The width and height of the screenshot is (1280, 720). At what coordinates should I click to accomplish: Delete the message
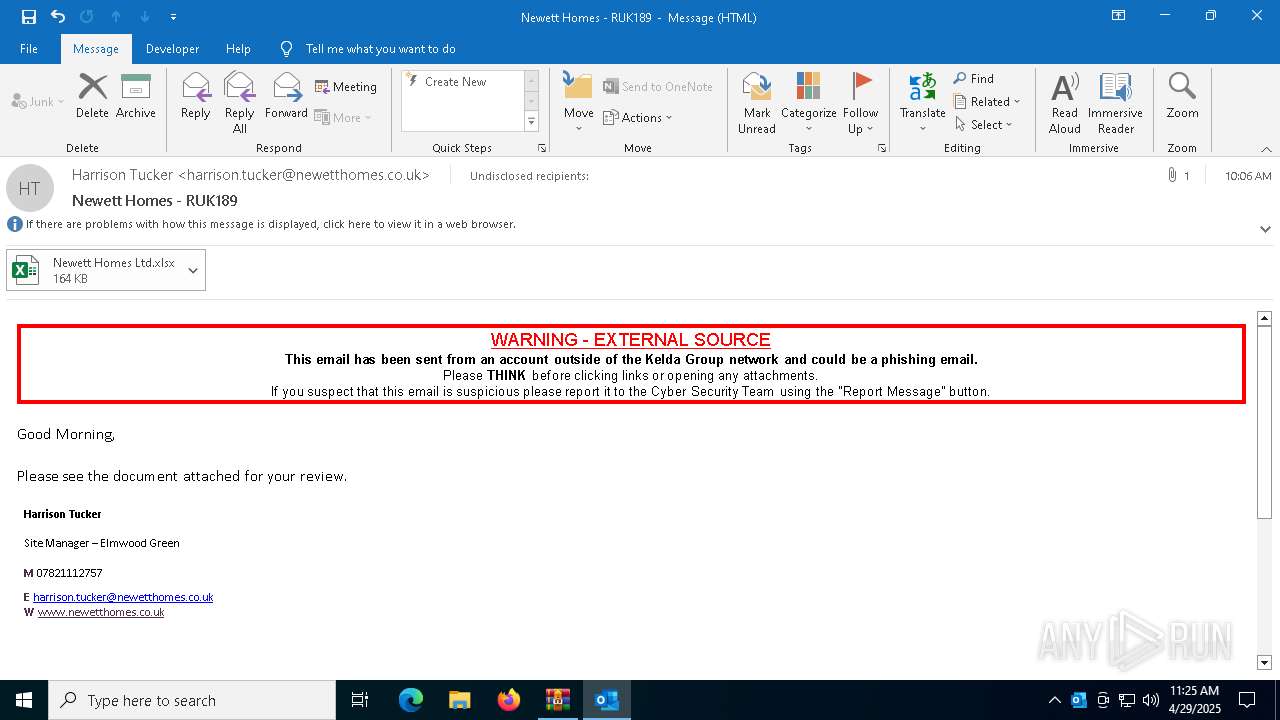tap(92, 96)
